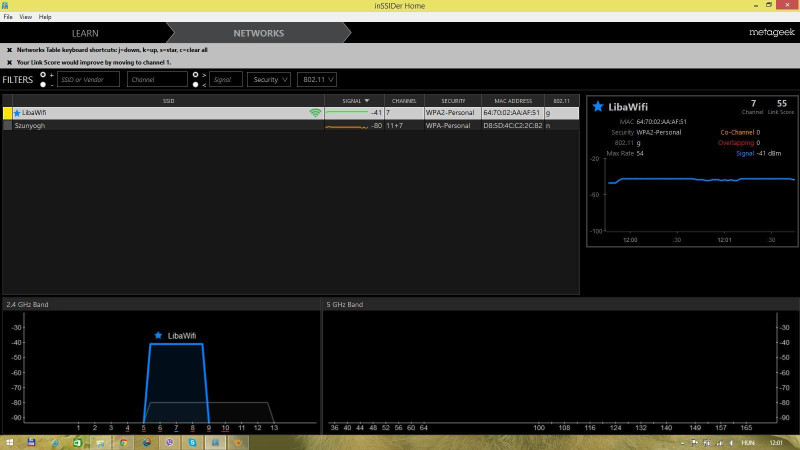The height and width of the screenshot is (450, 800).
Task: Sort by 802.11 column header
Action: [561, 101]
